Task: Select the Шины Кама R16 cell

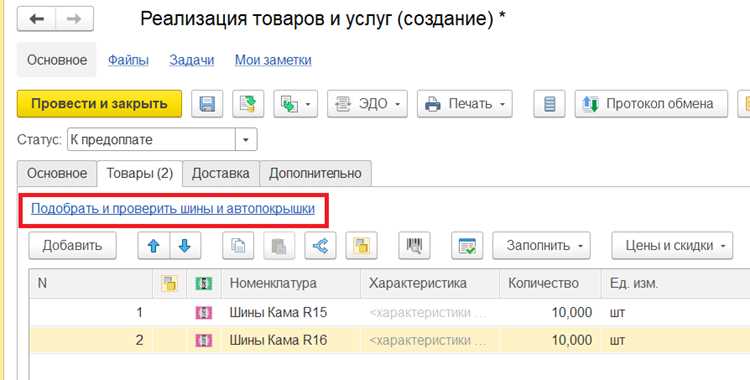Action: coord(291,341)
